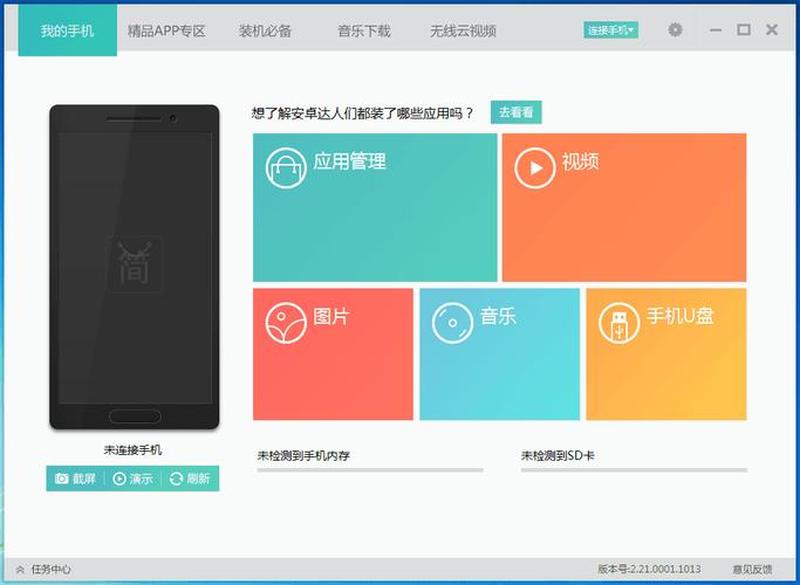
Task: Click the 音乐 tile title text
Action: pyautogui.click(x=498, y=316)
